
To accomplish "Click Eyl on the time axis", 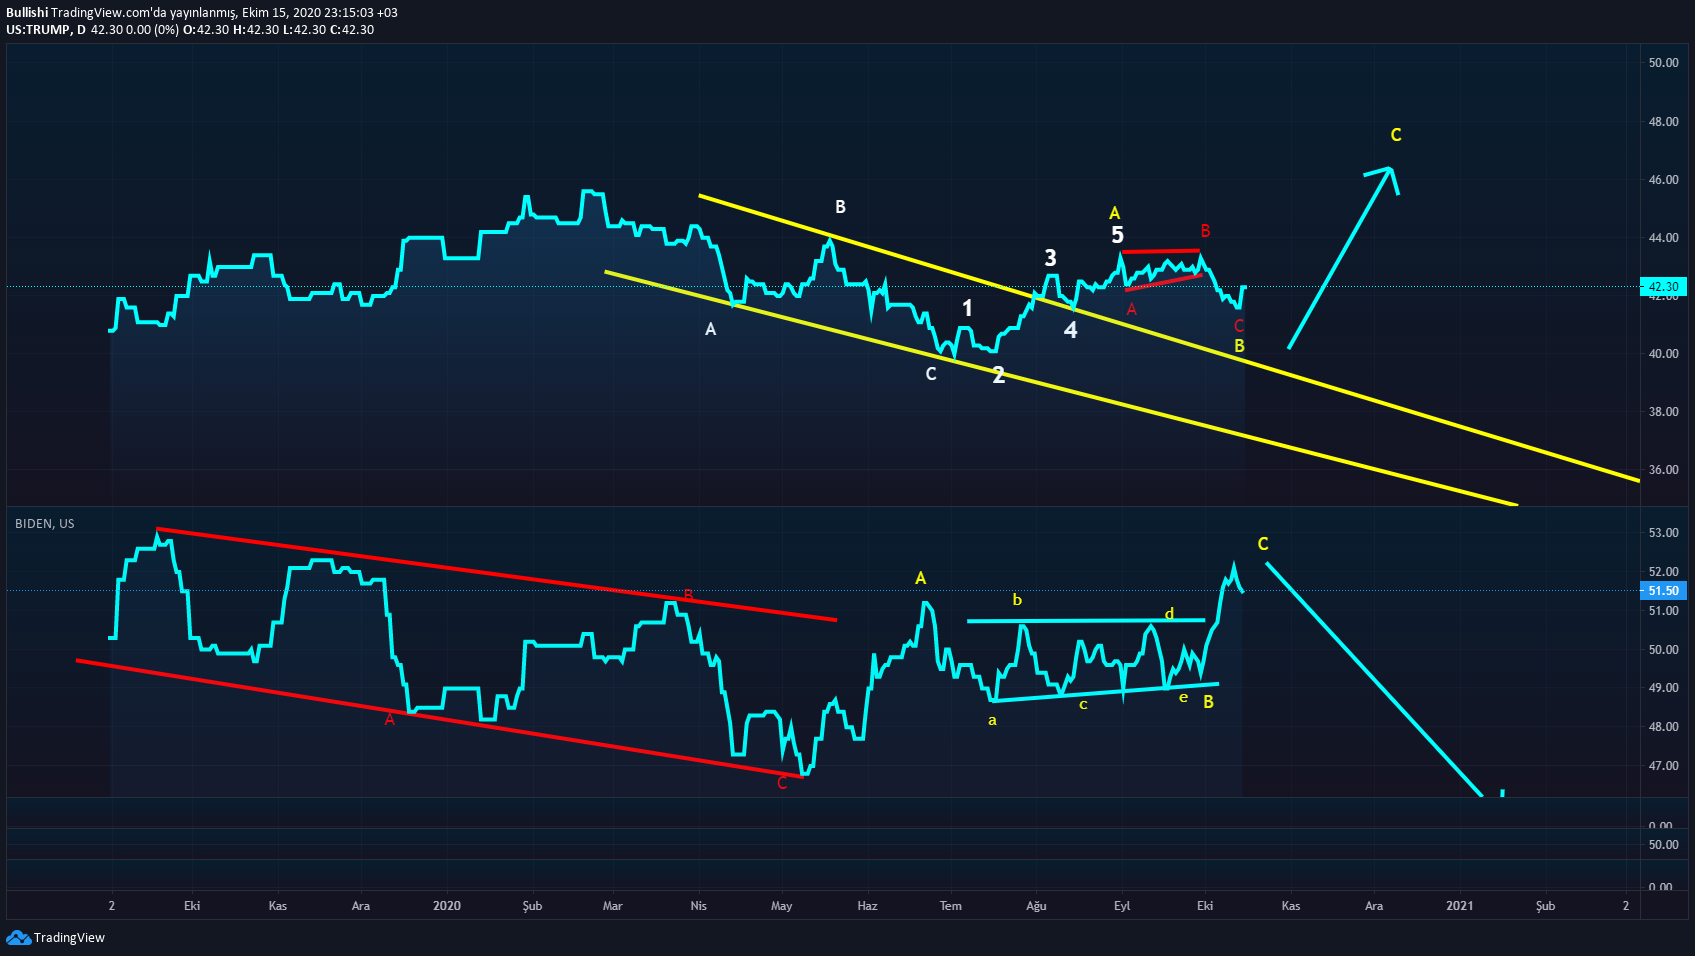I will coord(1122,906).
